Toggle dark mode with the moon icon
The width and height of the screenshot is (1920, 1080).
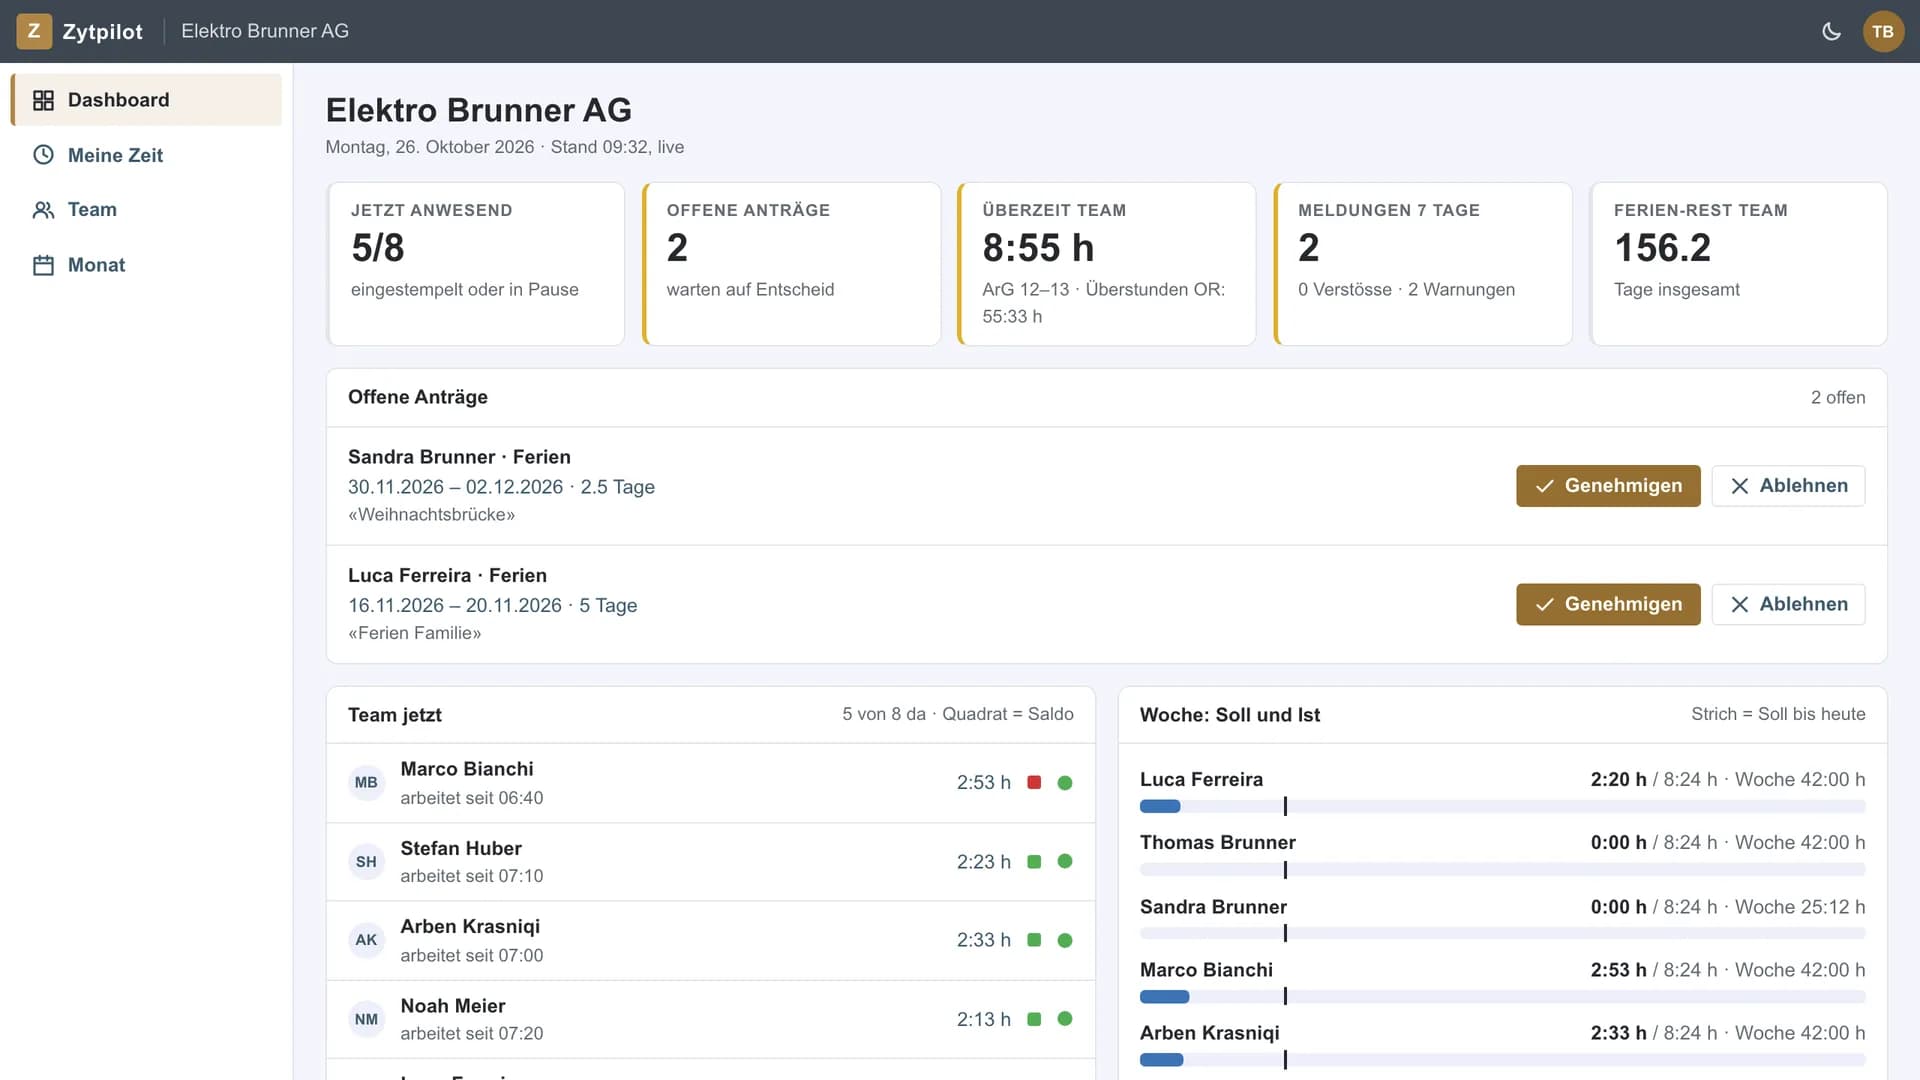coord(1831,31)
